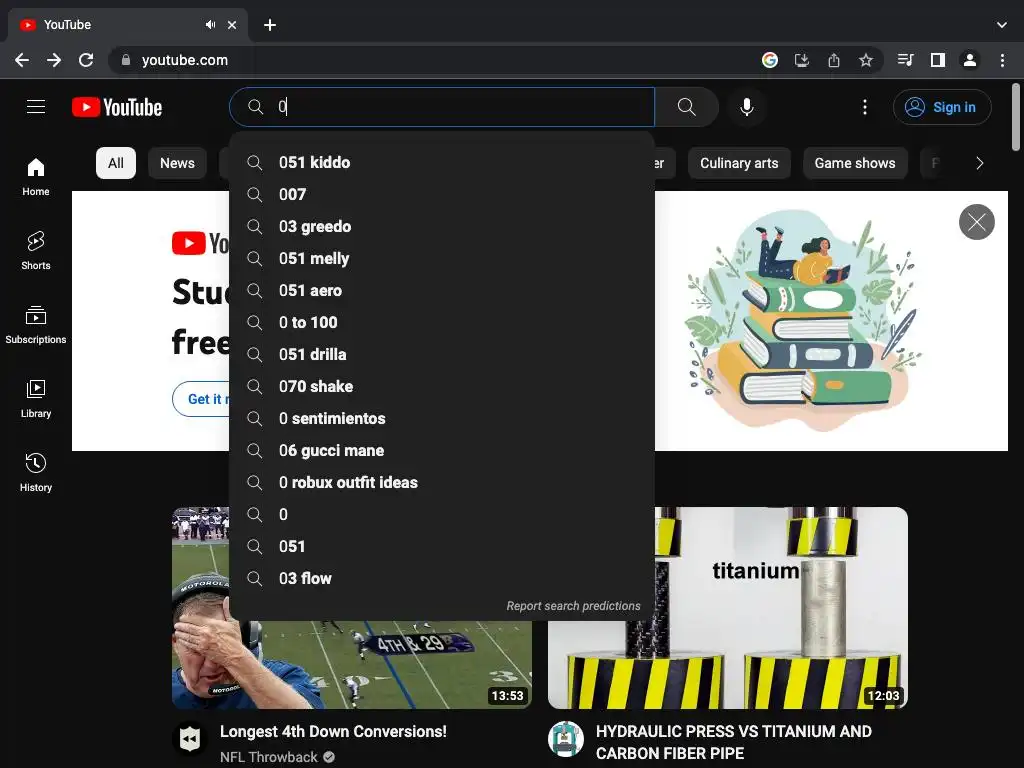
Task: Select the Culinary arts chip
Action: click(739, 163)
